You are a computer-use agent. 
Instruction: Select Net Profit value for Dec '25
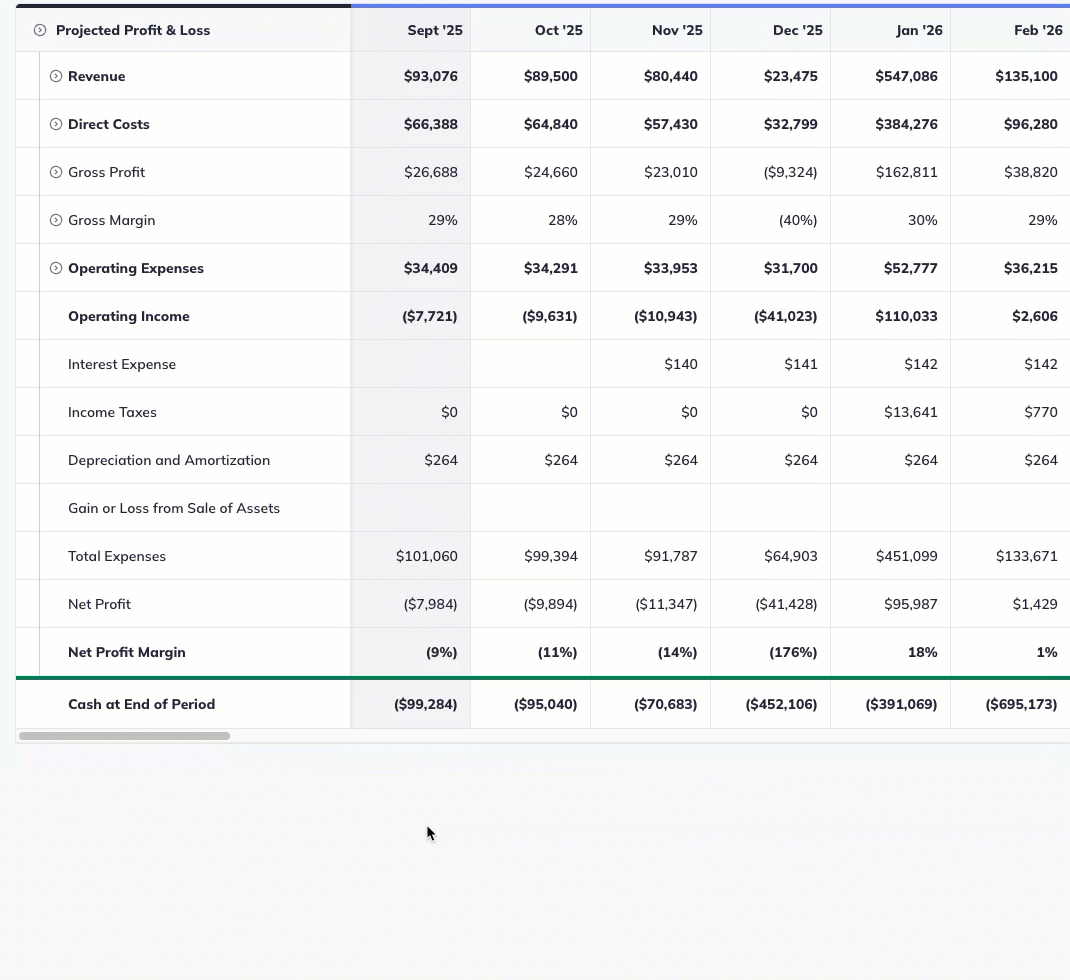[x=786, y=604]
